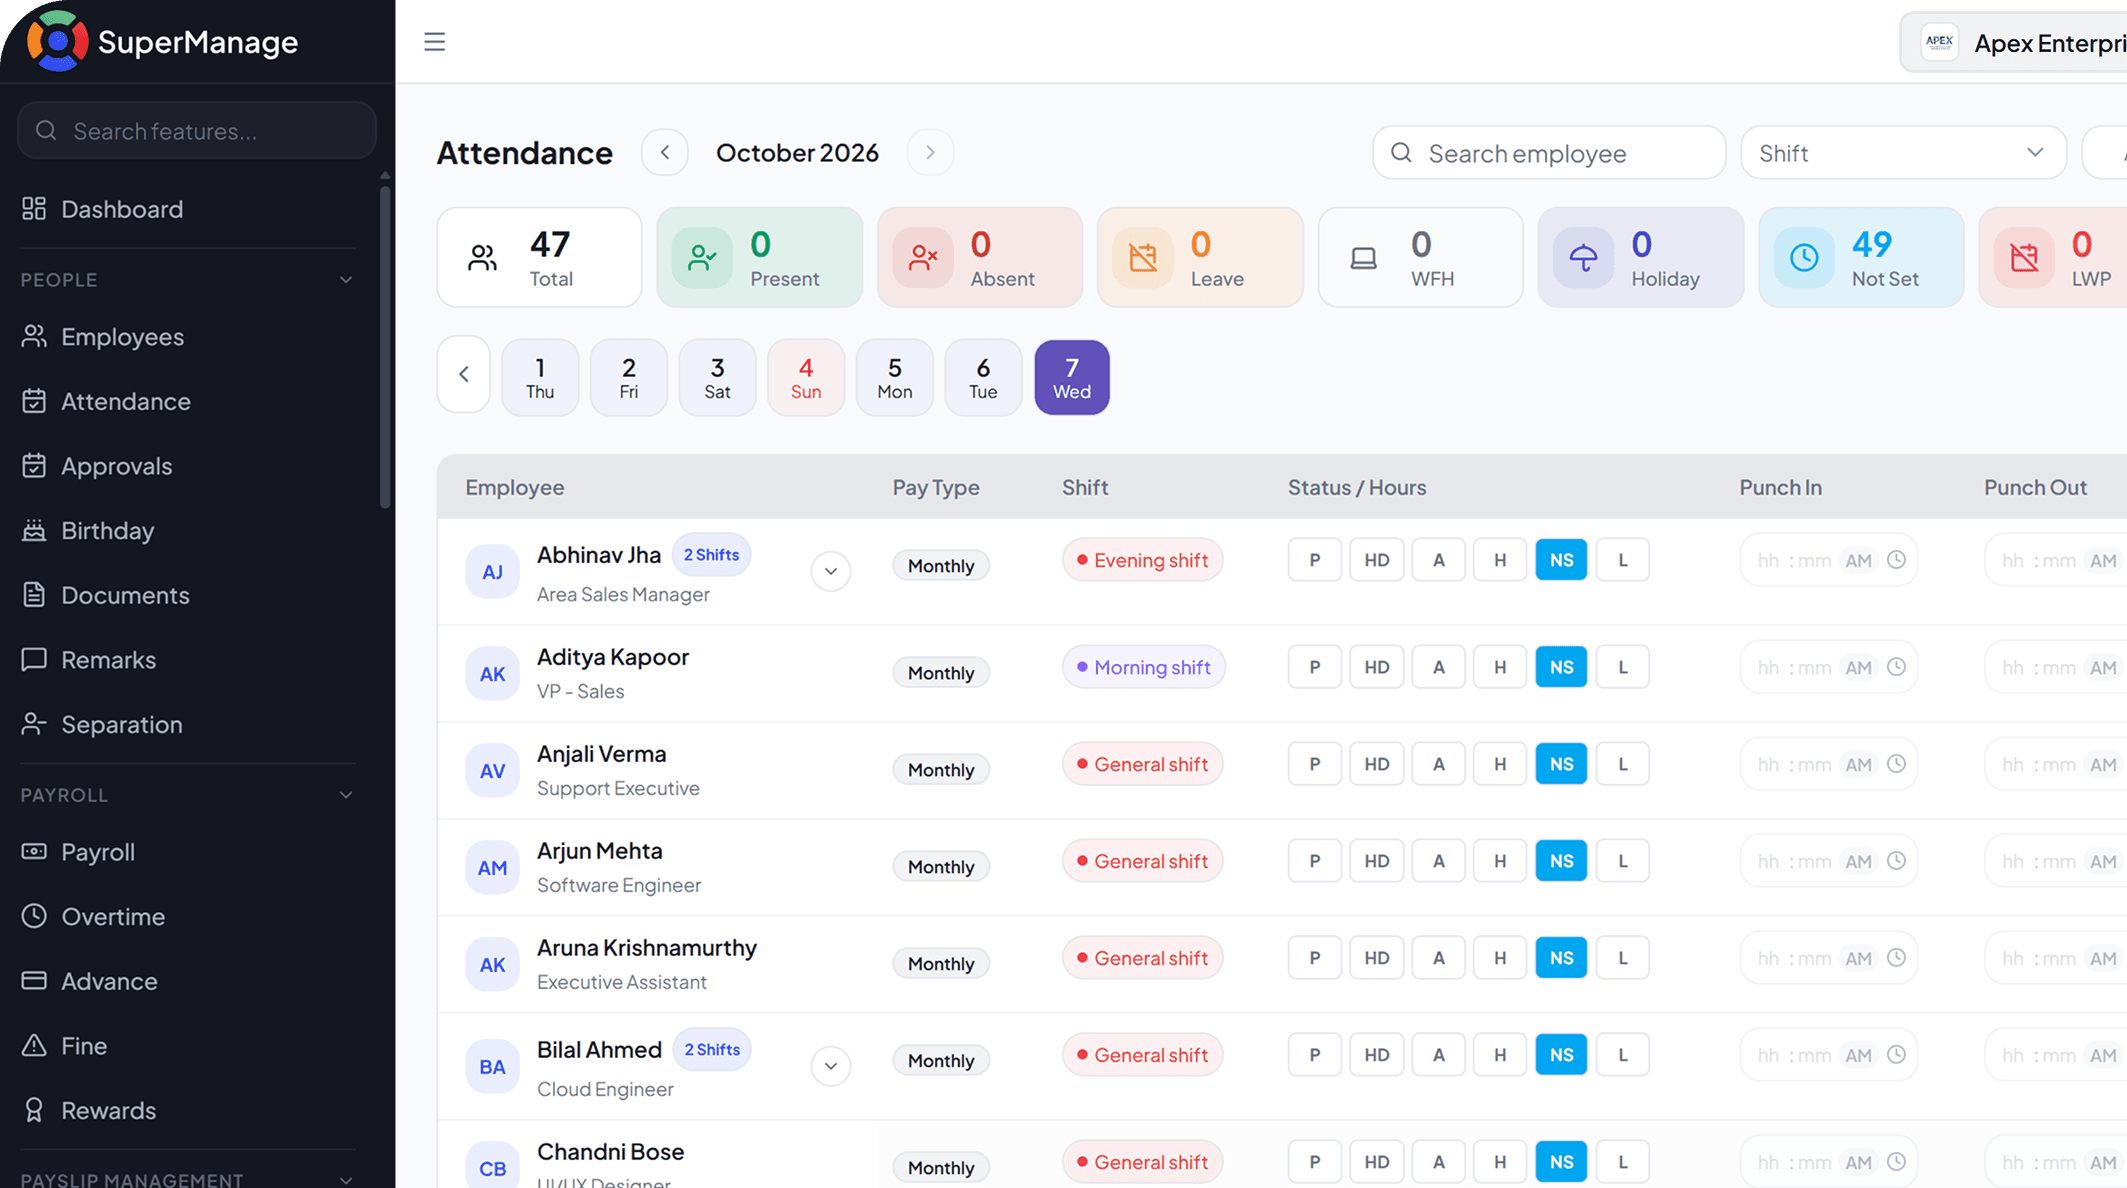Click the Total employees card icon
The height and width of the screenshot is (1188, 2127).
click(x=483, y=258)
